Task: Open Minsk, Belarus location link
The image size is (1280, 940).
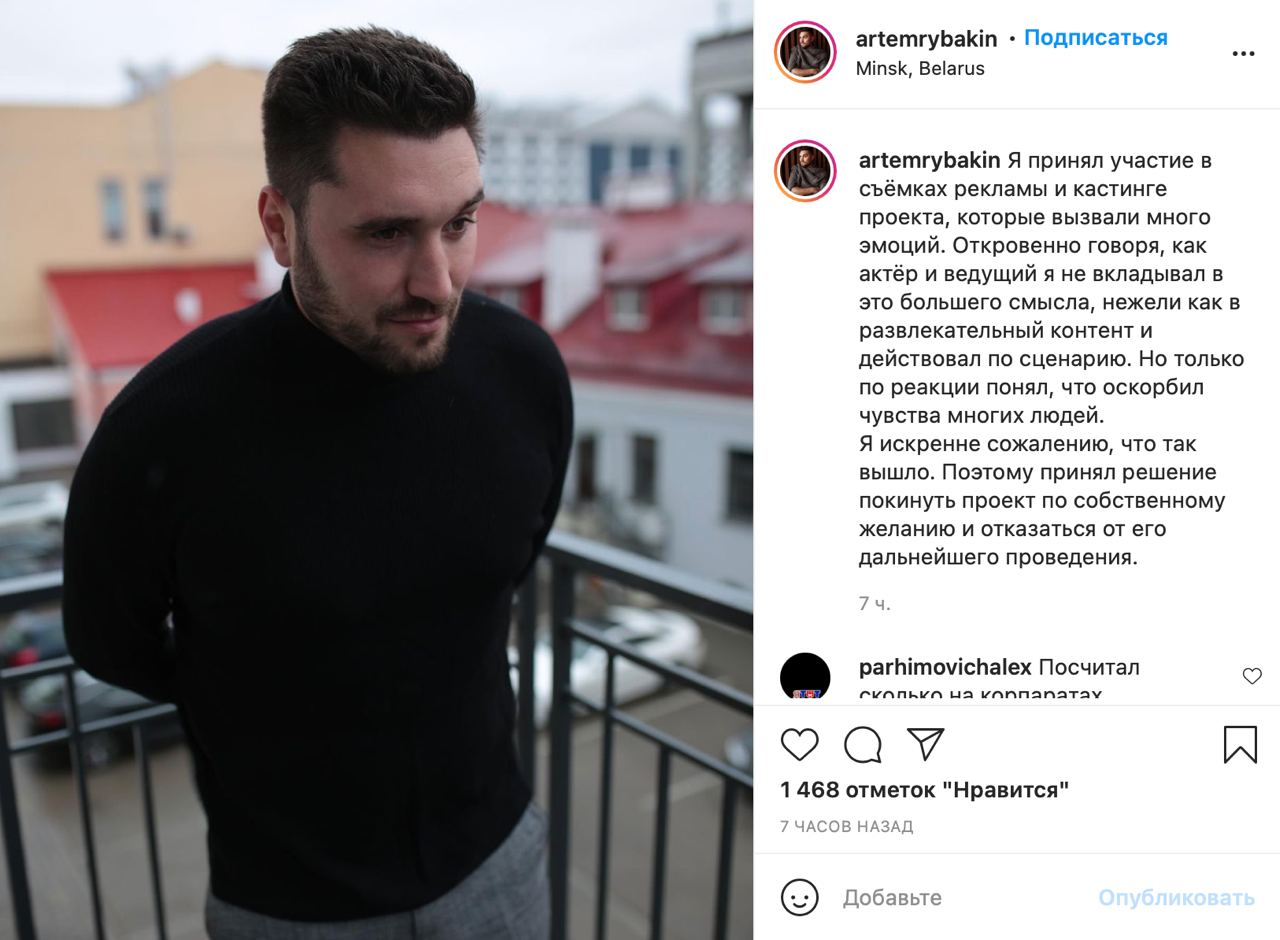Action: coord(920,69)
